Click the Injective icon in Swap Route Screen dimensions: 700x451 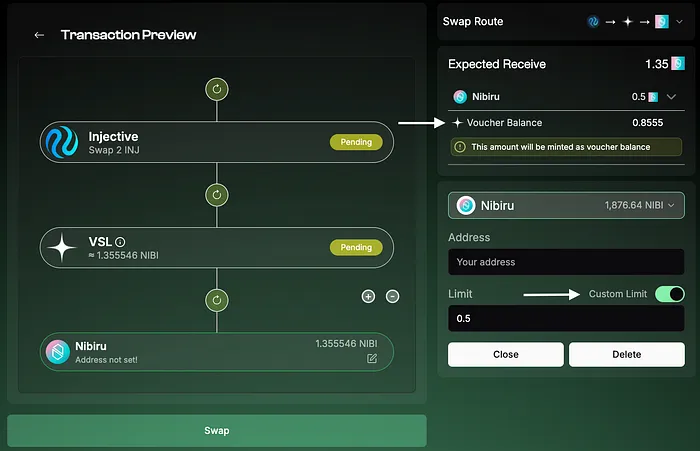click(593, 21)
